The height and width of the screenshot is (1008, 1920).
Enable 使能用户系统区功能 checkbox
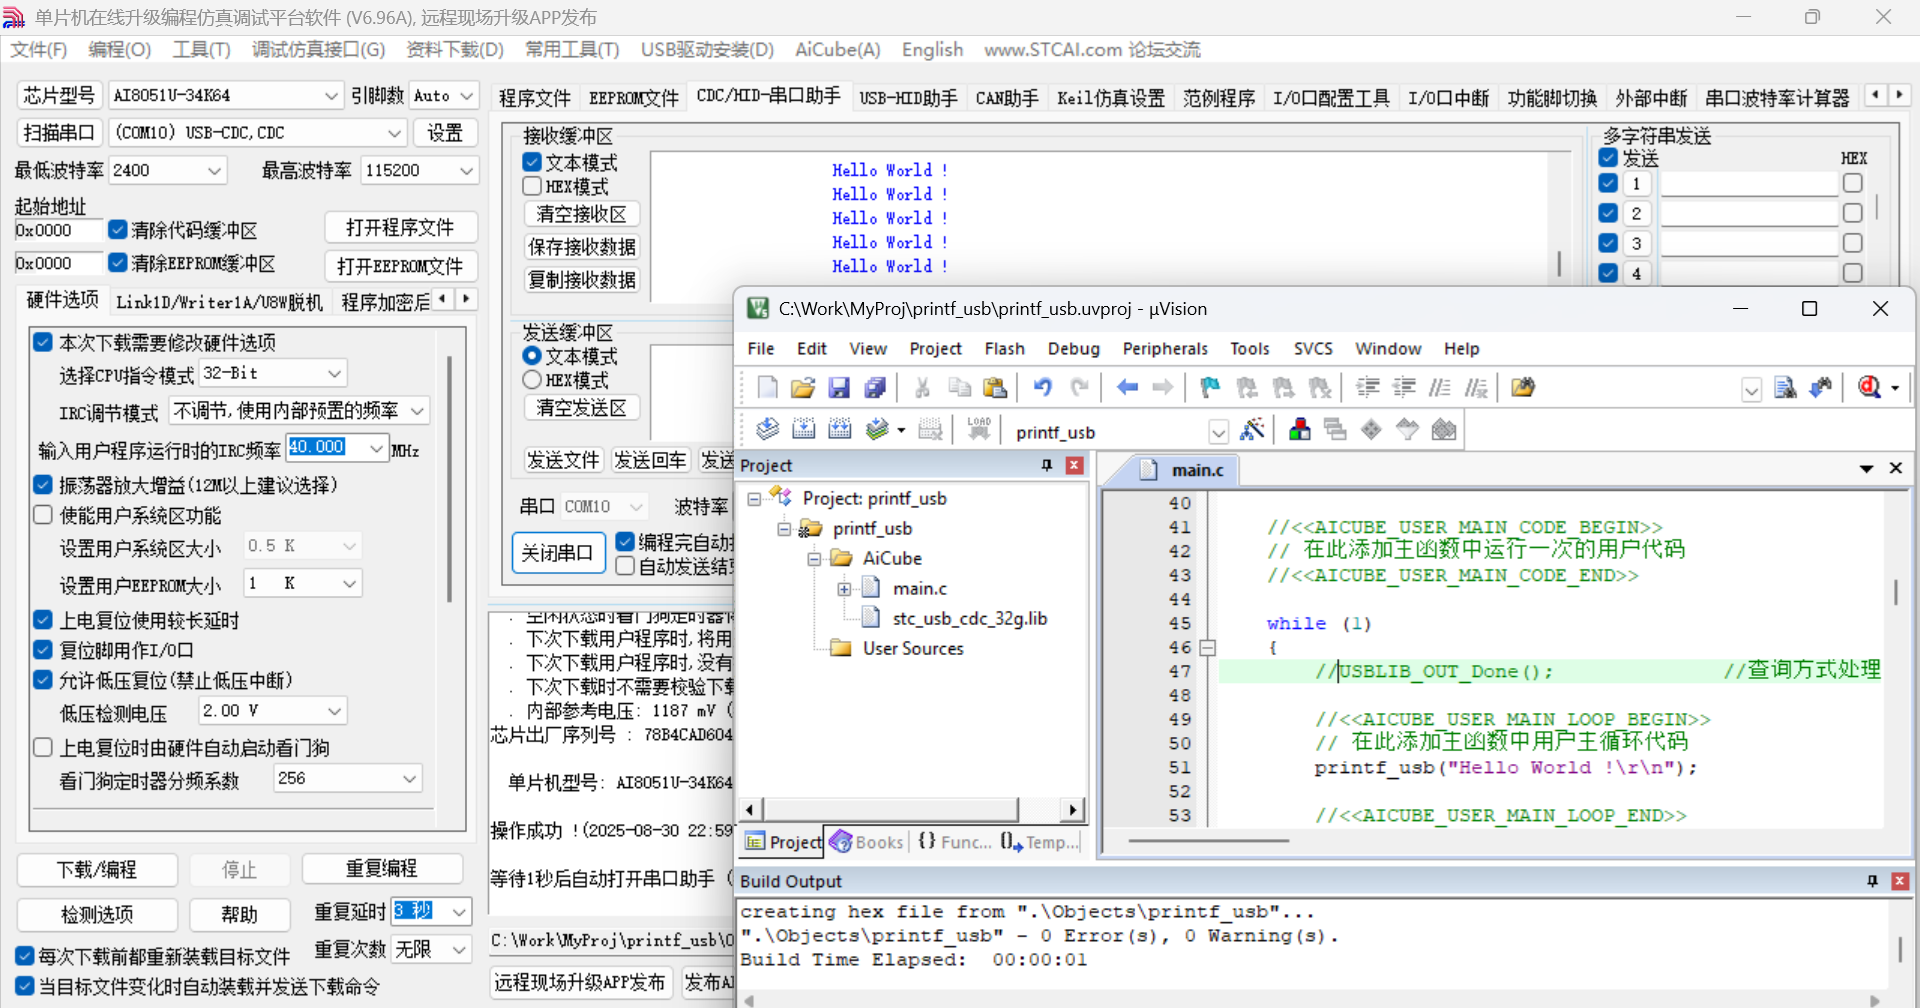(43, 515)
